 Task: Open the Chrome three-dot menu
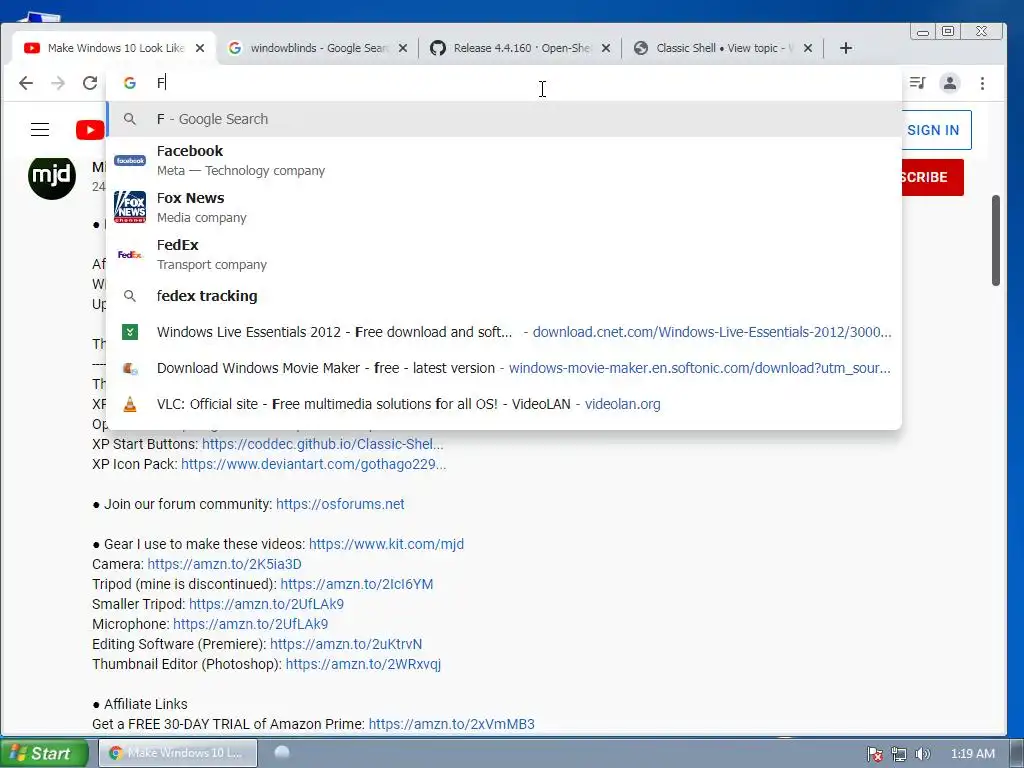click(x=982, y=83)
